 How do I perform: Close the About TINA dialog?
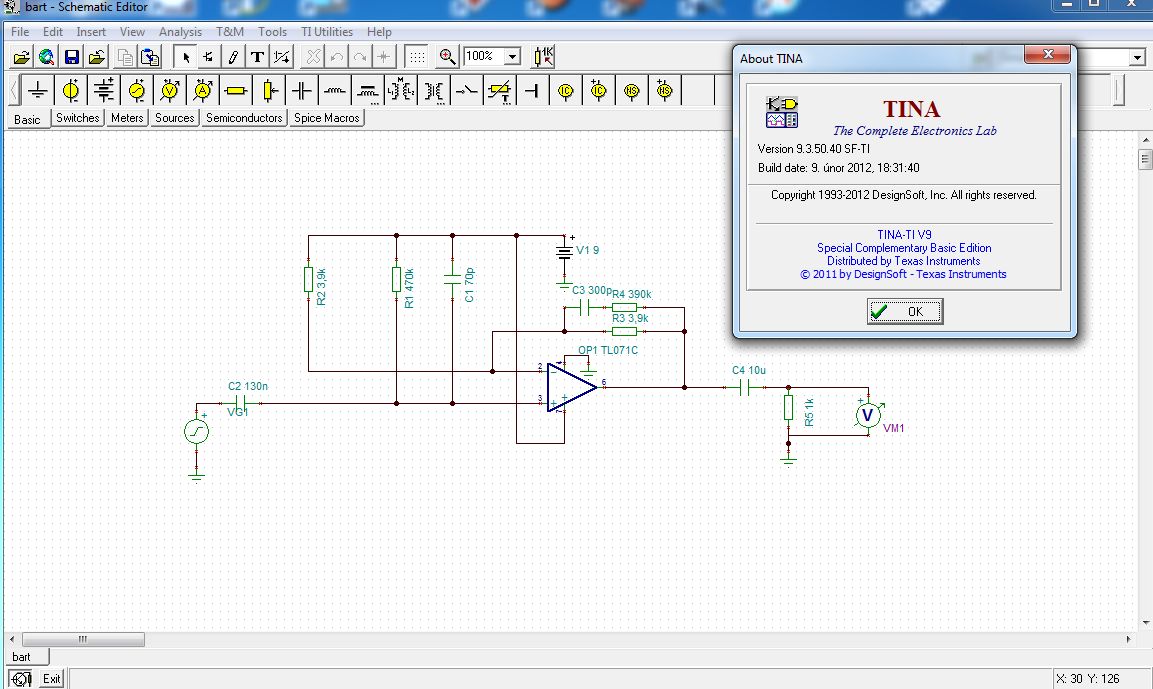[1048, 54]
